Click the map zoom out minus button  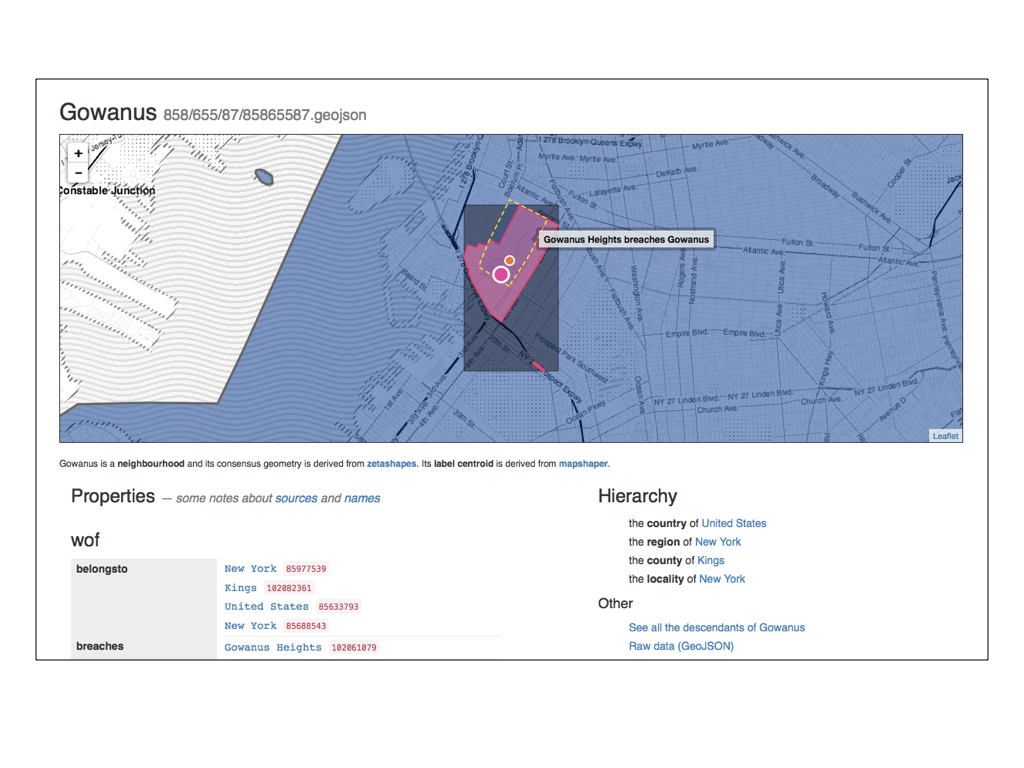(x=78, y=173)
